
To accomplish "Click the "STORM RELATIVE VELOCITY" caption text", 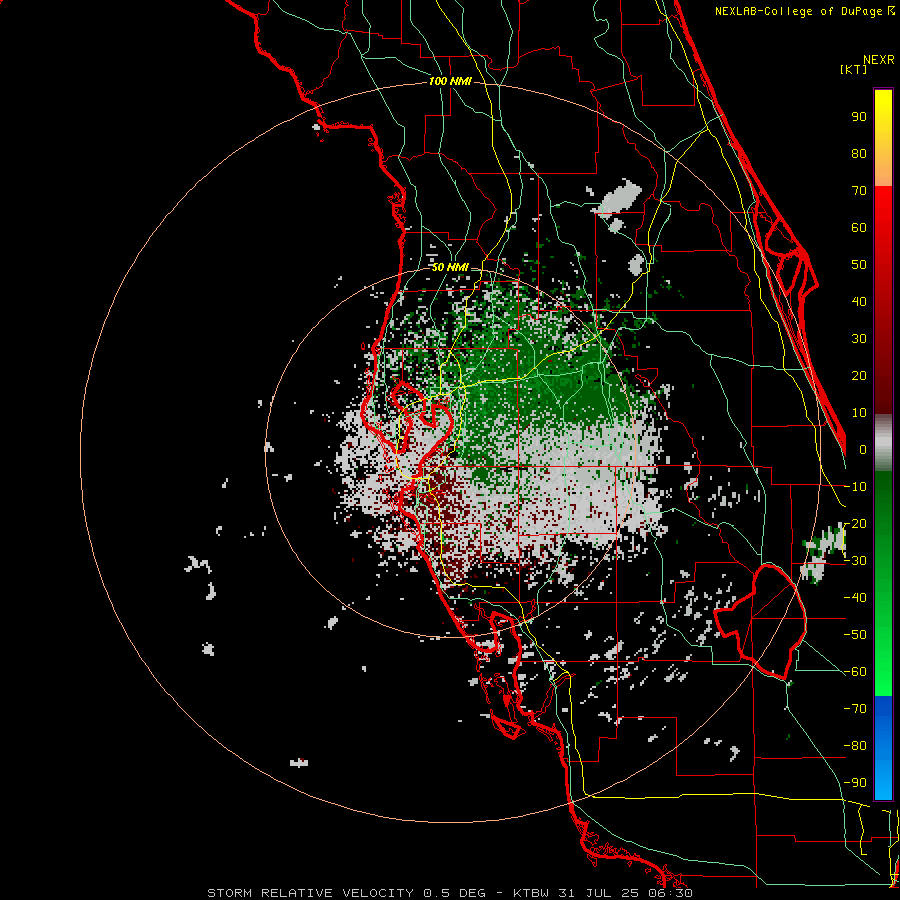I will [310, 893].
